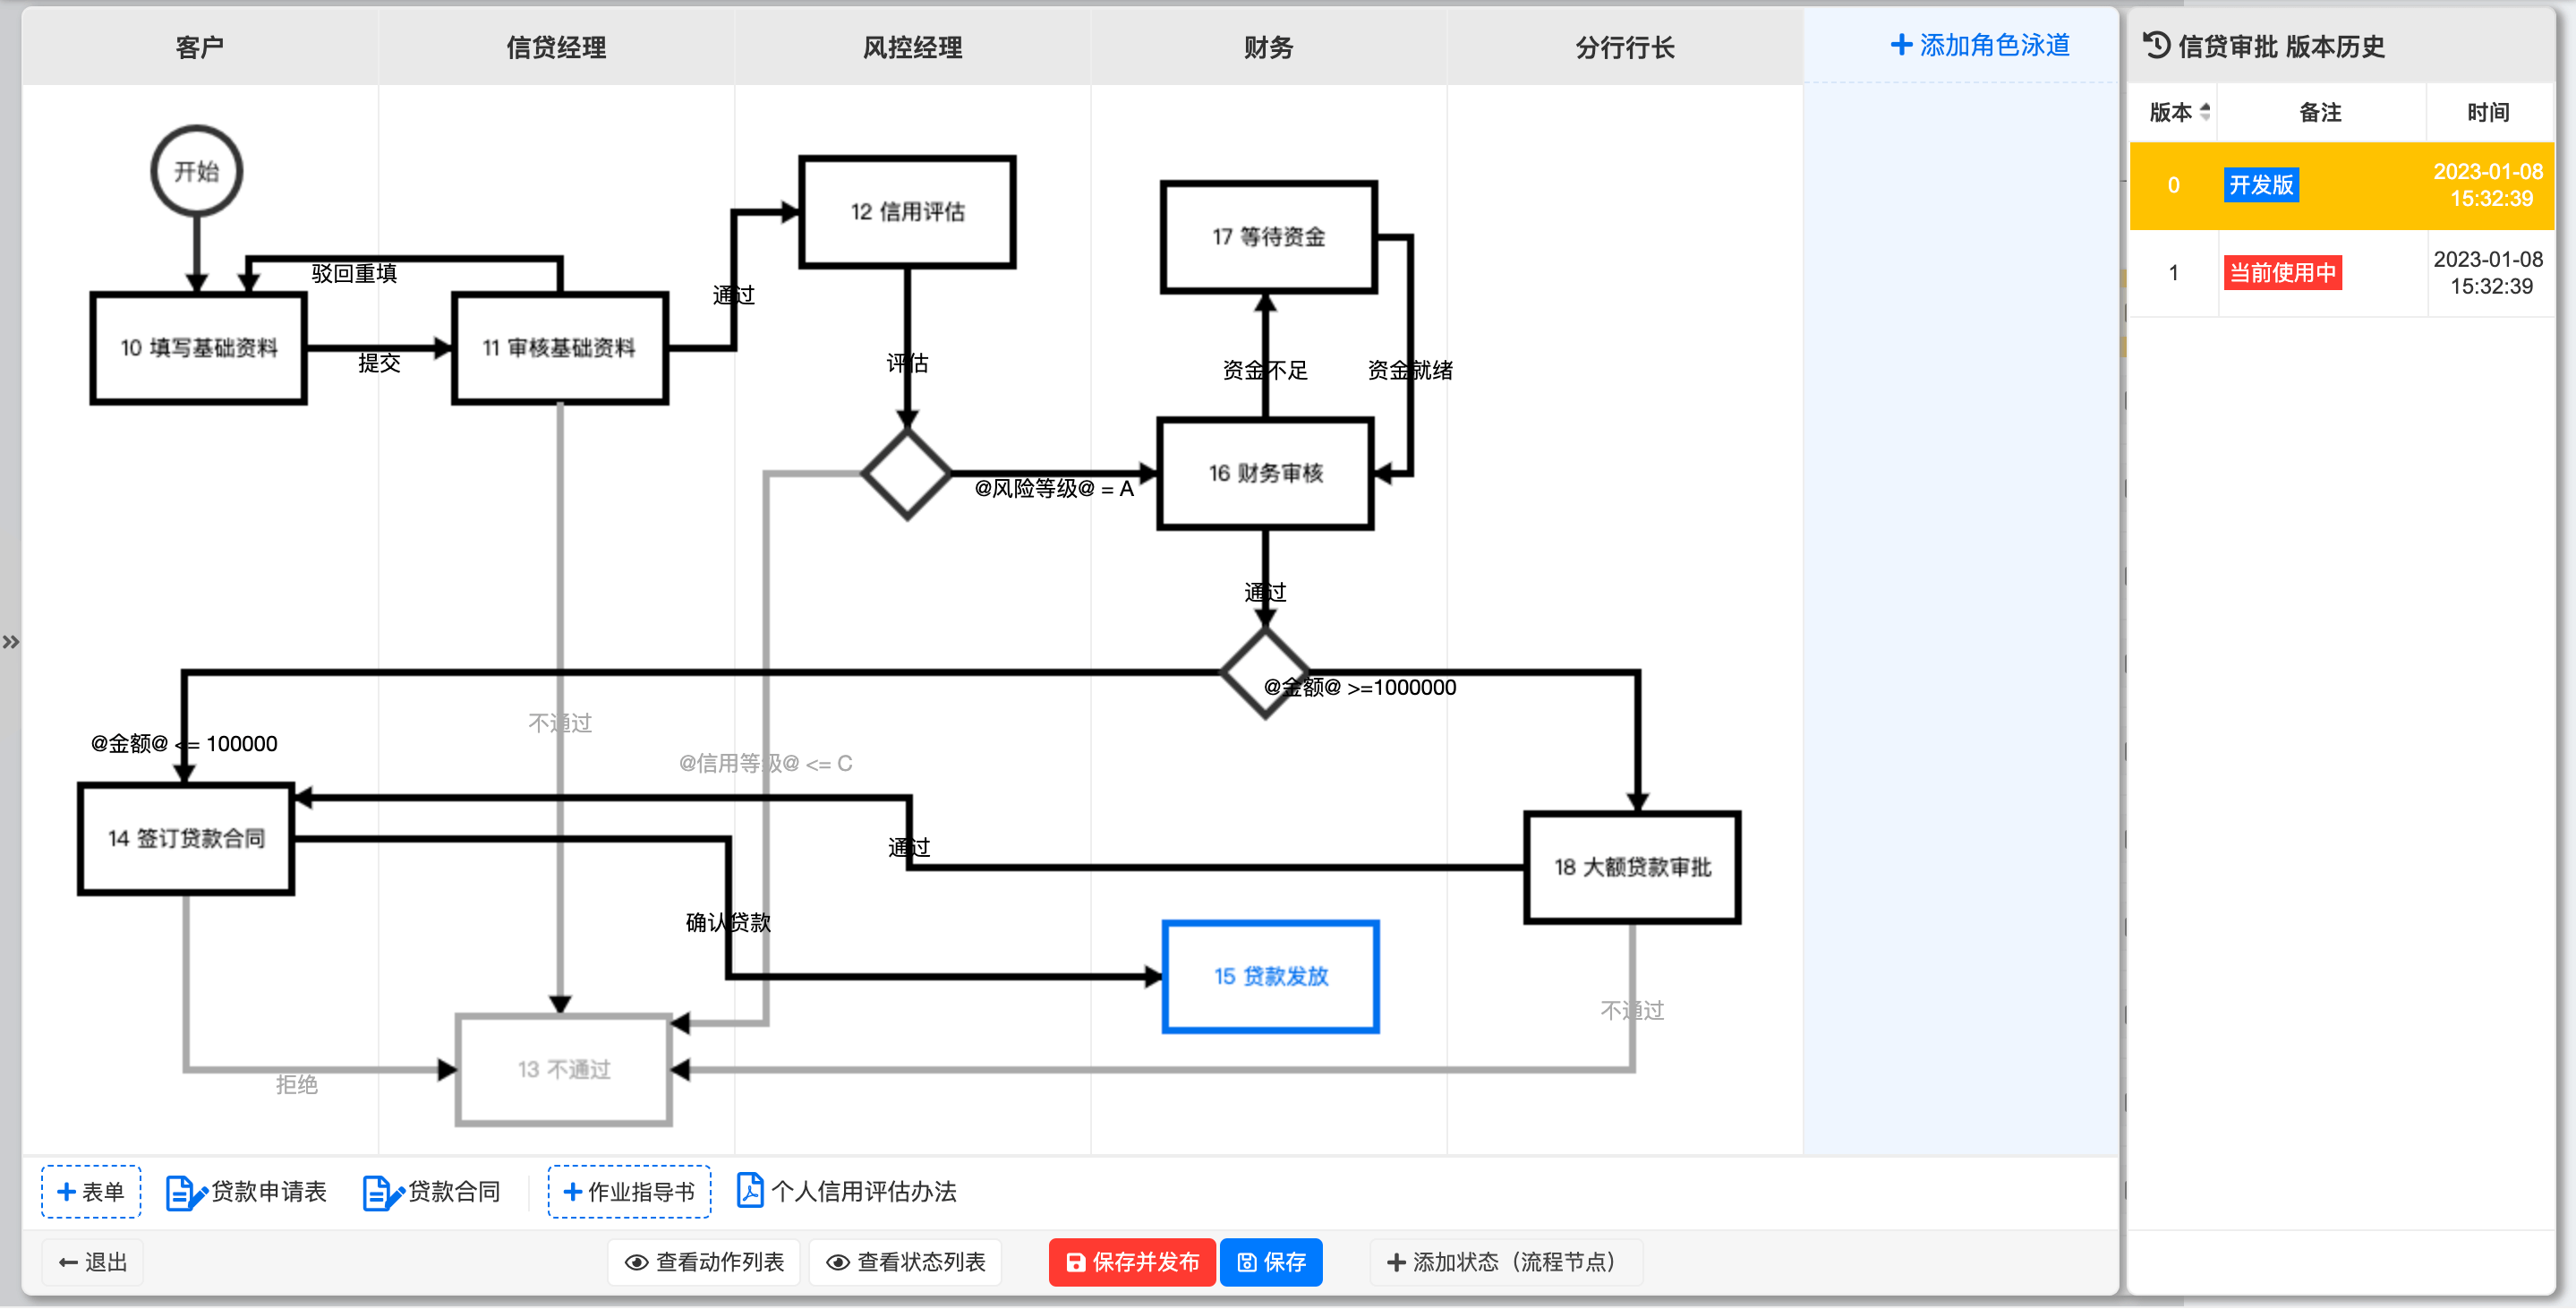Click the 提交 transition label
The height and width of the screenshot is (1309, 2576).
coord(380,363)
